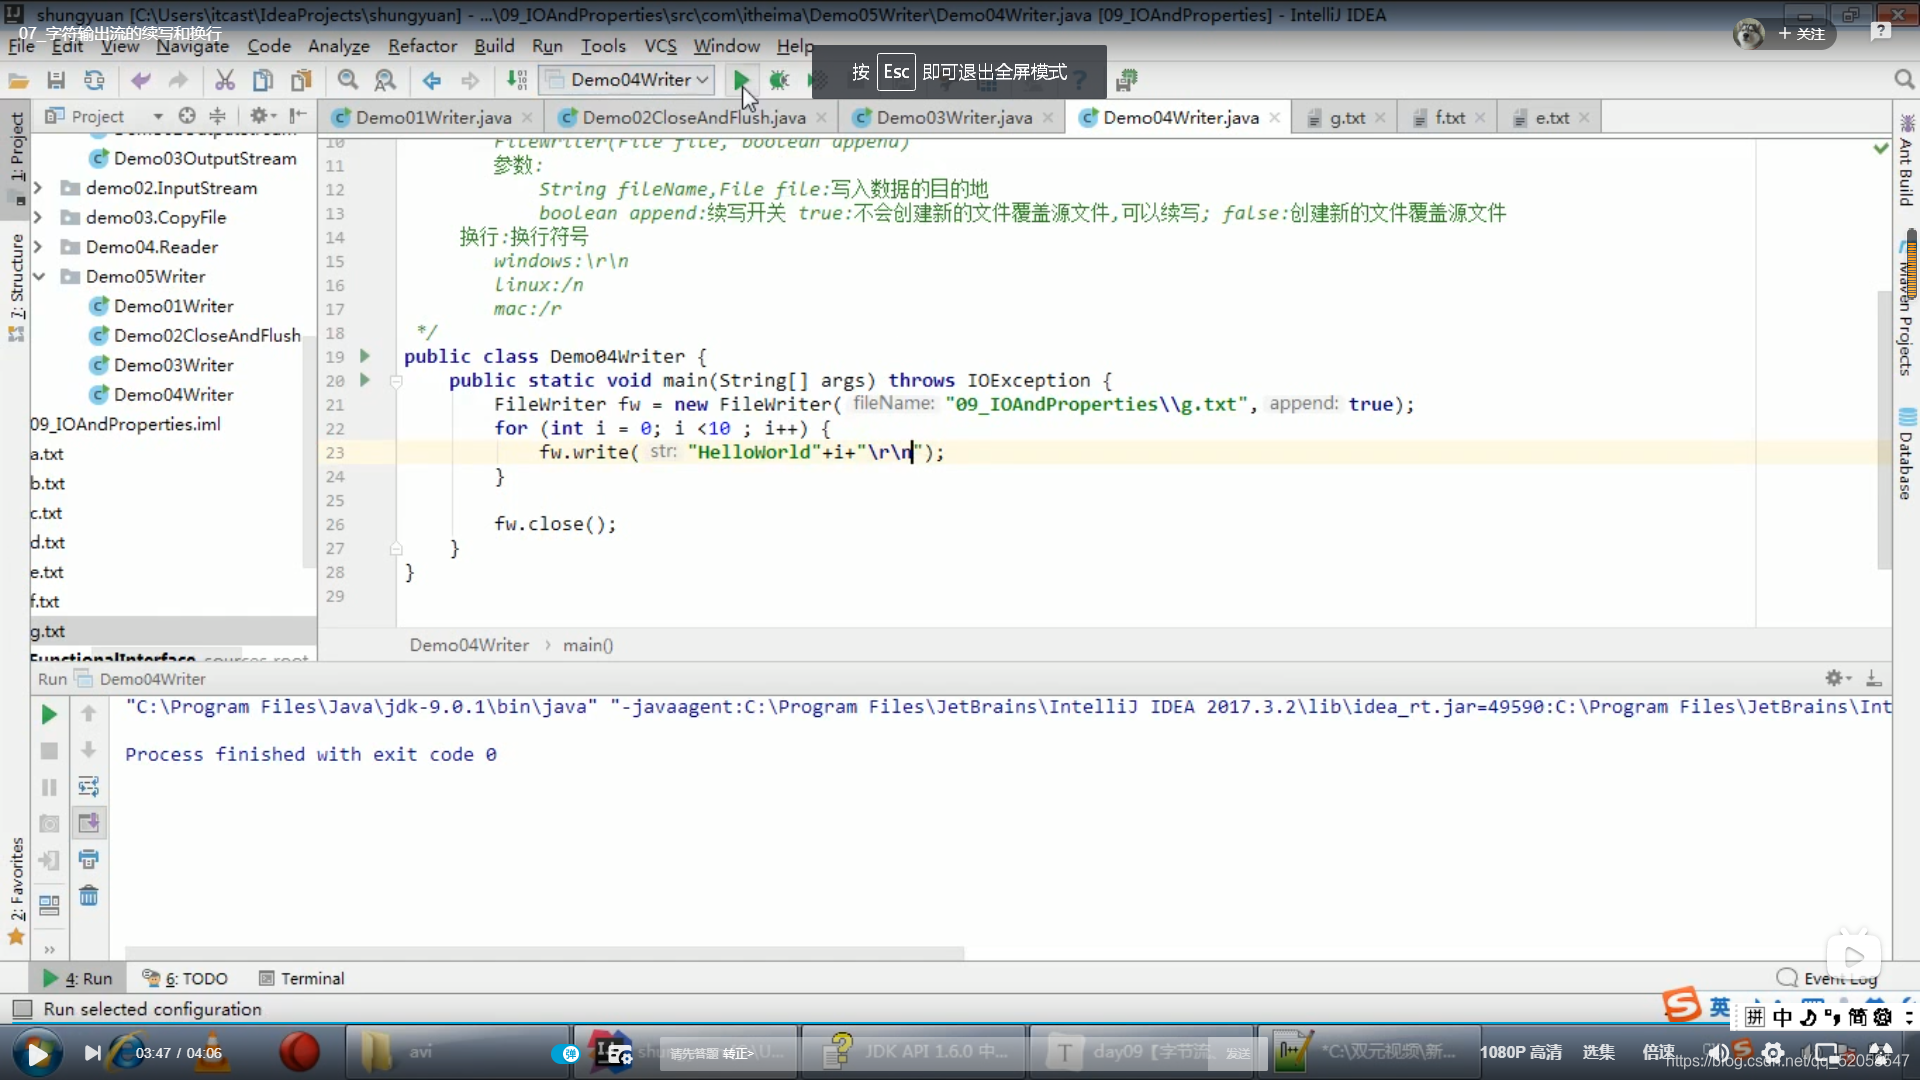The height and width of the screenshot is (1080, 1920).
Task: Start debugging with the bug icon
Action: click(779, 80)
